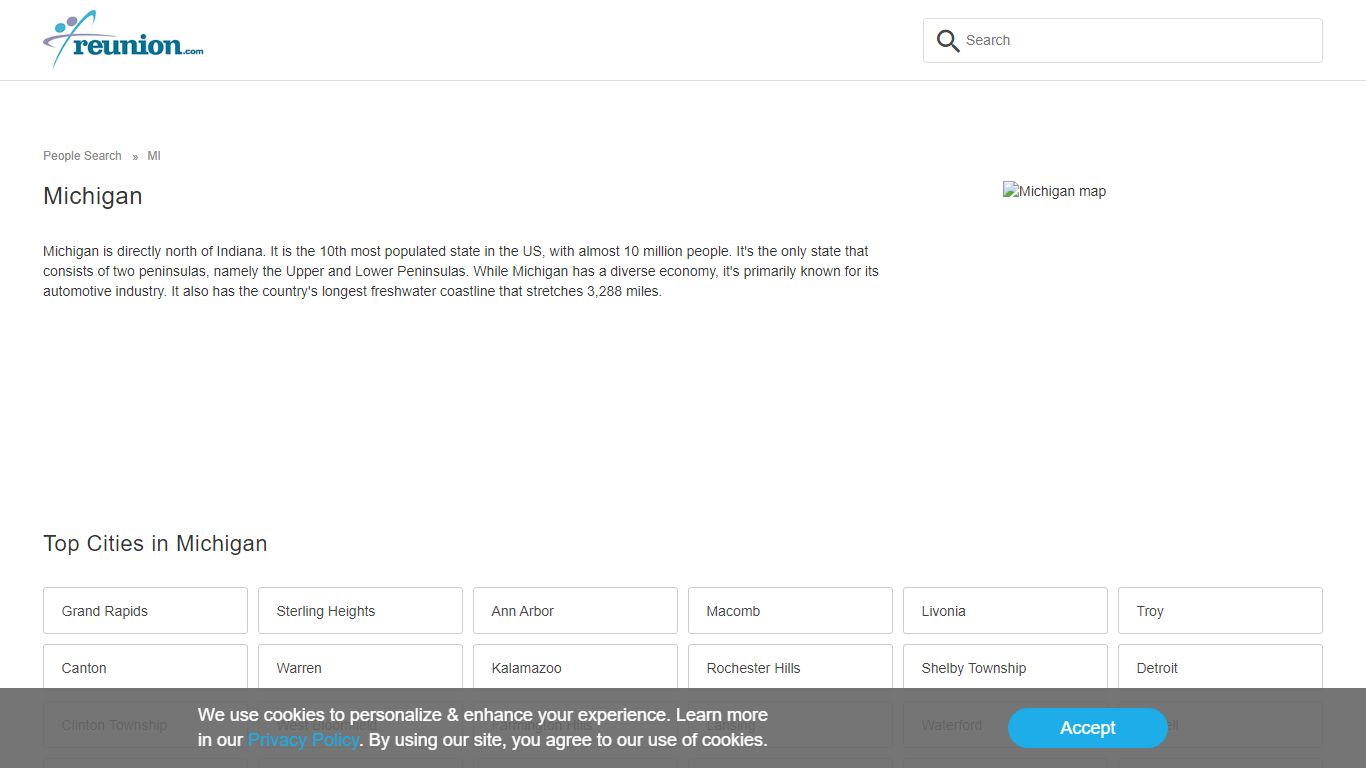The image size is (1366, 768).
Task: Click the reunion.com logo
Action: pos(123,40)
